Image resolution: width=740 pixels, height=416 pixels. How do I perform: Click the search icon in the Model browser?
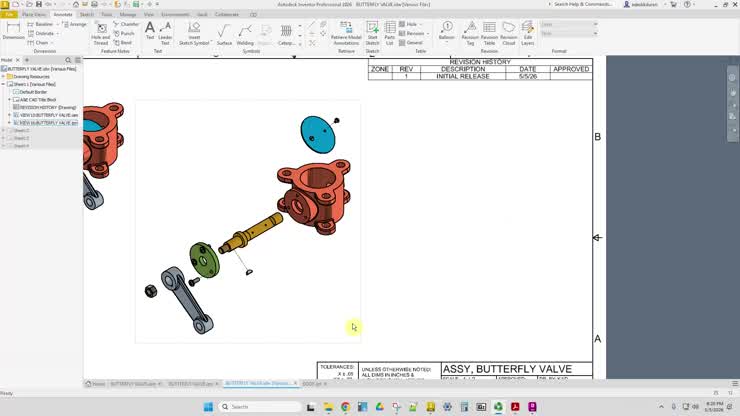[x=68, y=60]
